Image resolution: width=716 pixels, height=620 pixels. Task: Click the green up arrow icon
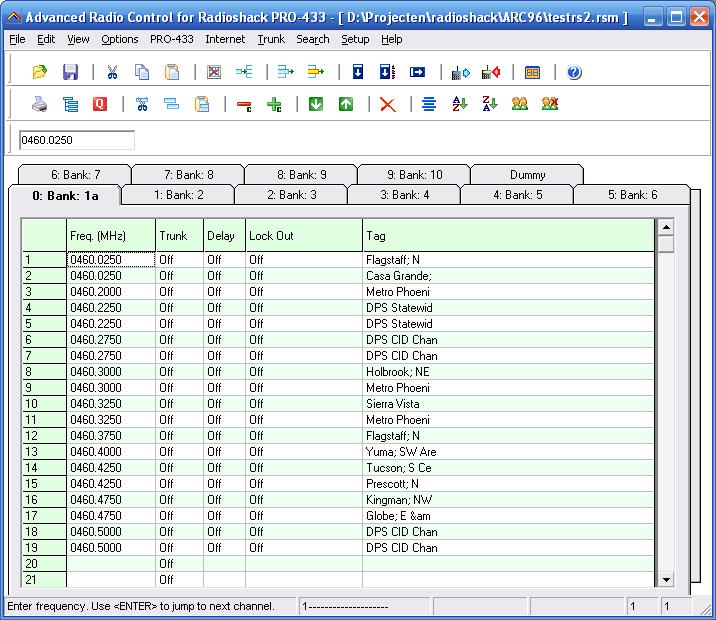(346, 104)
